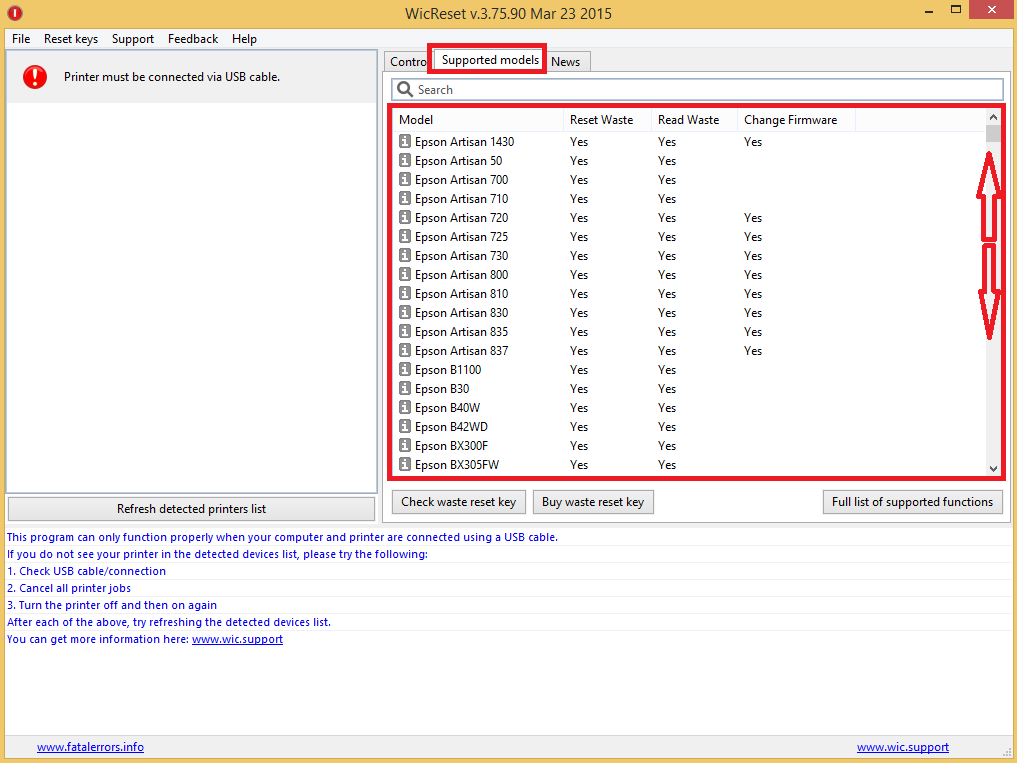Click info icon beside Epson Artisan 710

(x=405, y=198)
